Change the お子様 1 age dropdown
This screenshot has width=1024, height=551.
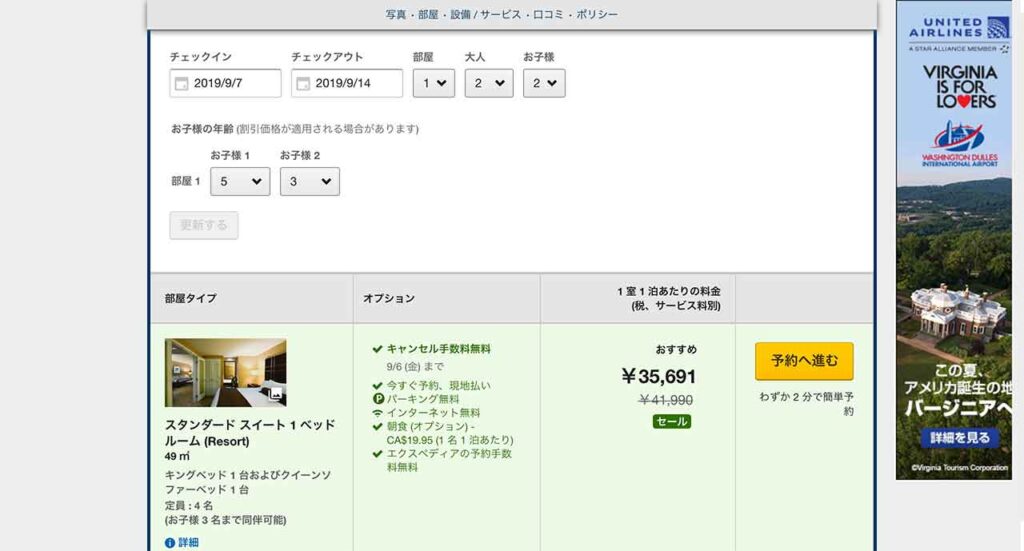click(x=240, y=181)
